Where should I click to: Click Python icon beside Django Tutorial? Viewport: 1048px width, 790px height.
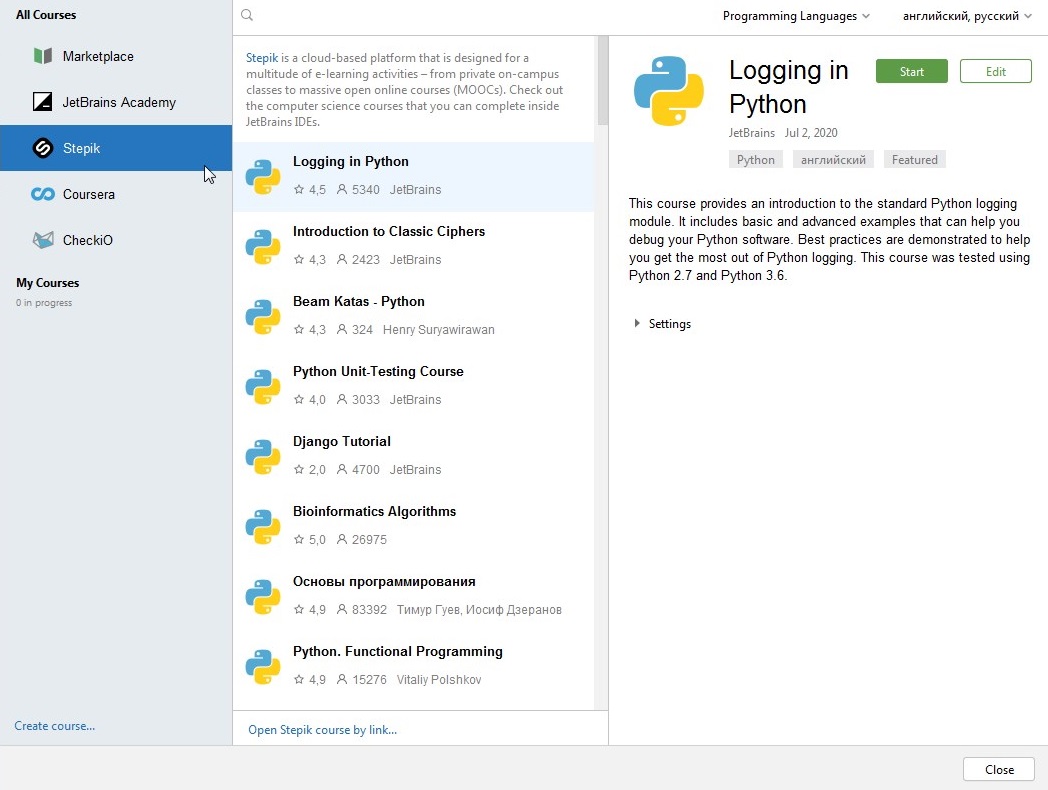263,457
